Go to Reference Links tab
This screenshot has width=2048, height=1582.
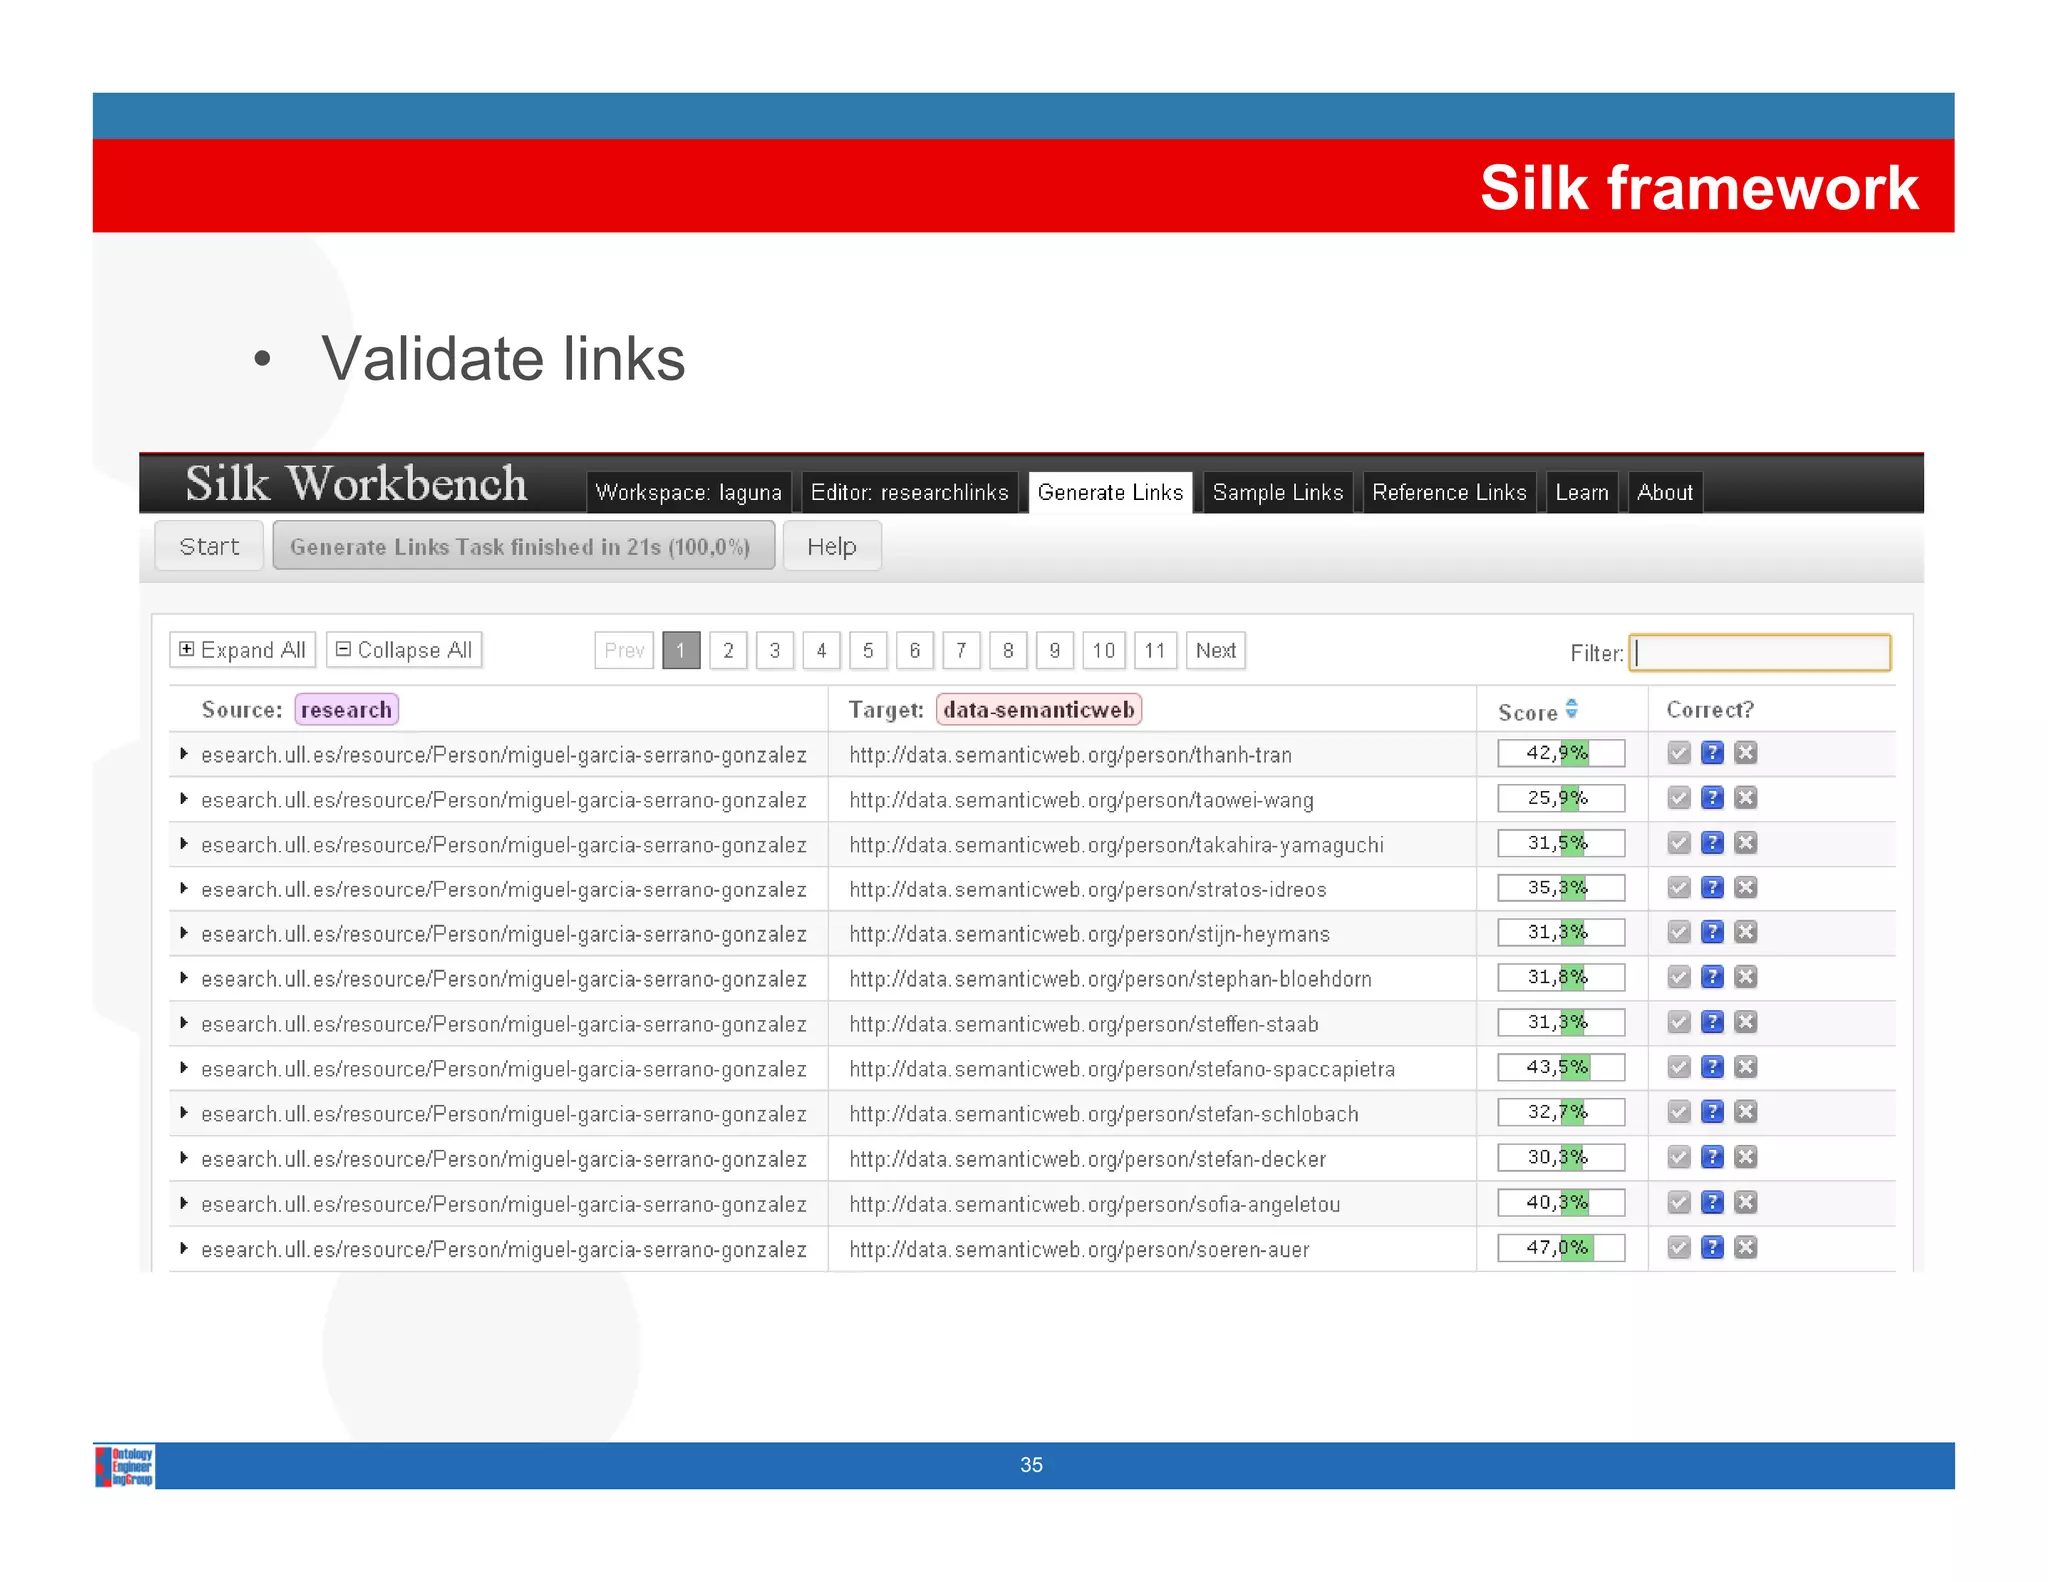1449,492
